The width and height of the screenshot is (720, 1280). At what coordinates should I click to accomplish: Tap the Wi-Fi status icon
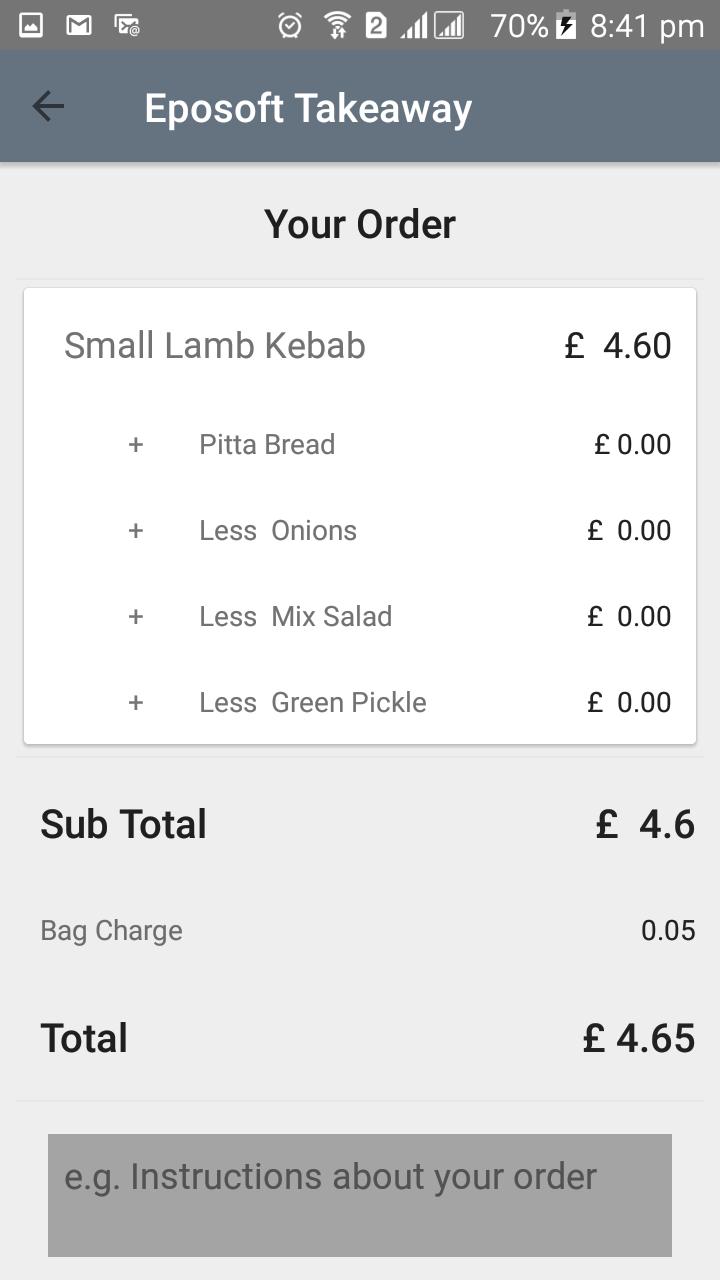(x=338, y=25)
